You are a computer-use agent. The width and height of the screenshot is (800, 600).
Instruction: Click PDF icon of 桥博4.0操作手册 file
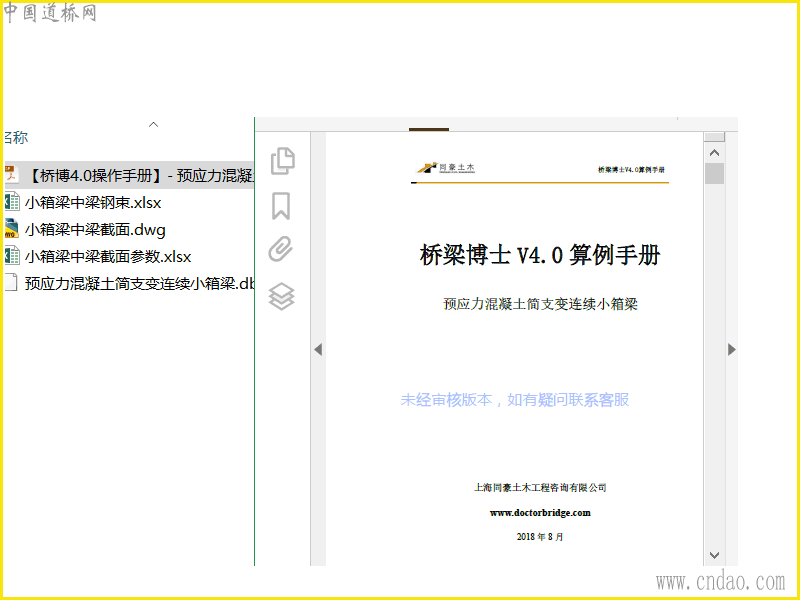click(x=12, y=175)
